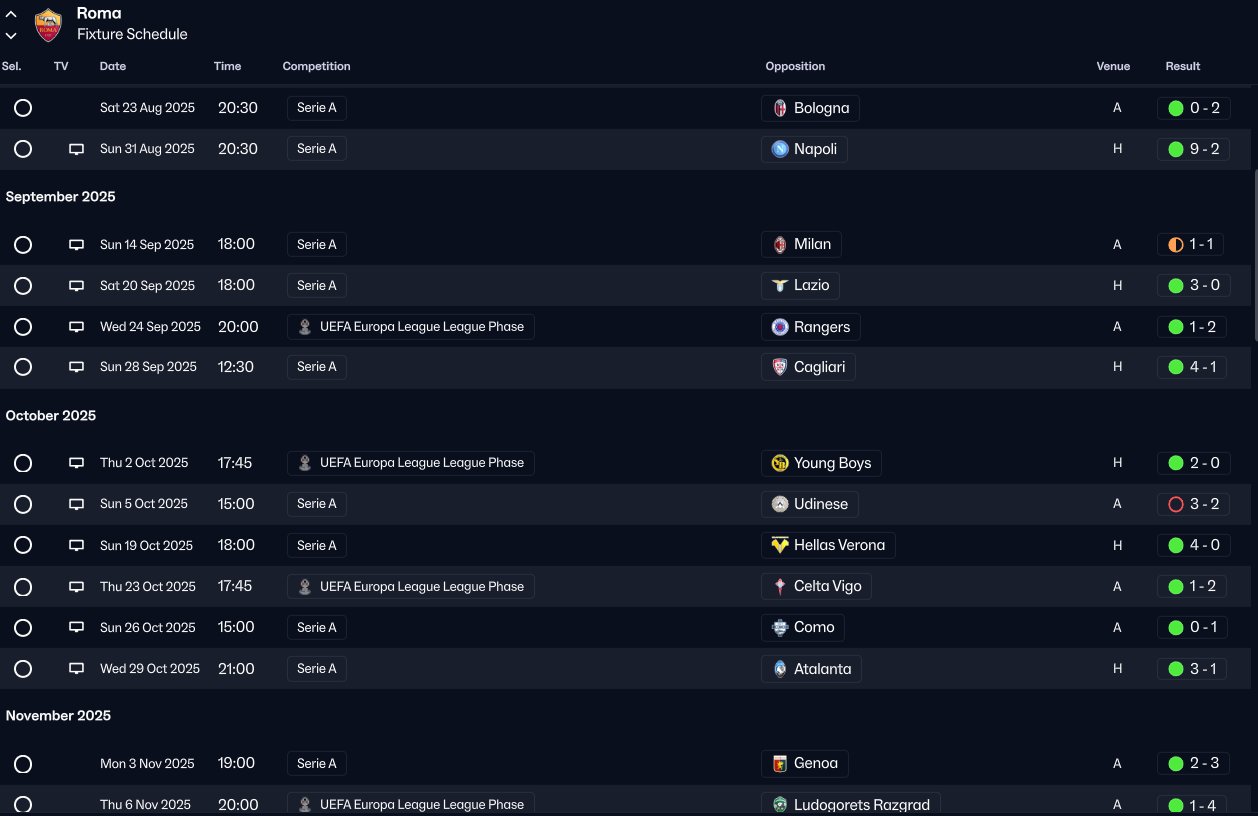Viewport: 1258px width, 816px height.
Task: Click the TV icon on the Lazio row
Action: pyautogui.click(x=76, y=286)
